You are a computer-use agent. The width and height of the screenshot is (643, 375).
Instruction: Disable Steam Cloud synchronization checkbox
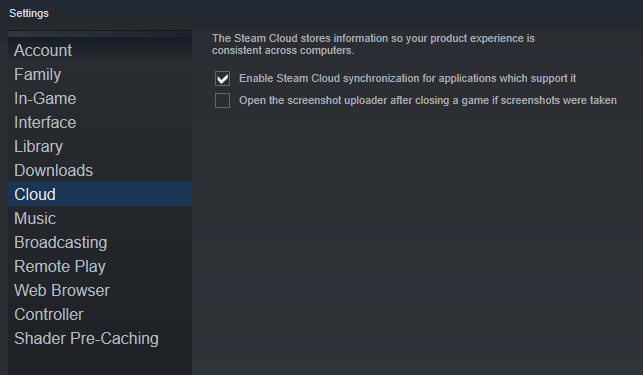tap(222, 78)
